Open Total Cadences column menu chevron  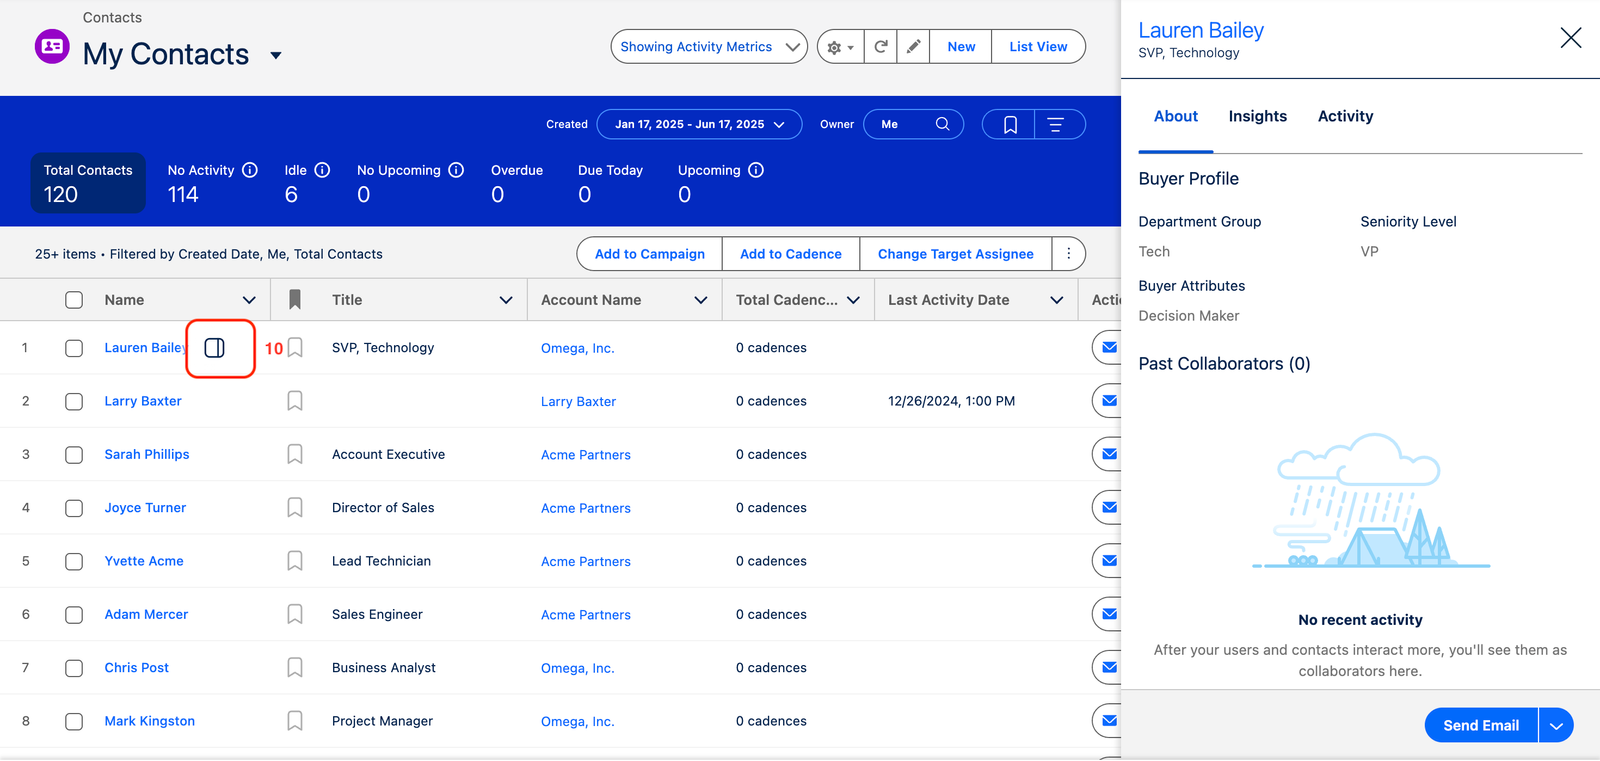coord(853,300)
